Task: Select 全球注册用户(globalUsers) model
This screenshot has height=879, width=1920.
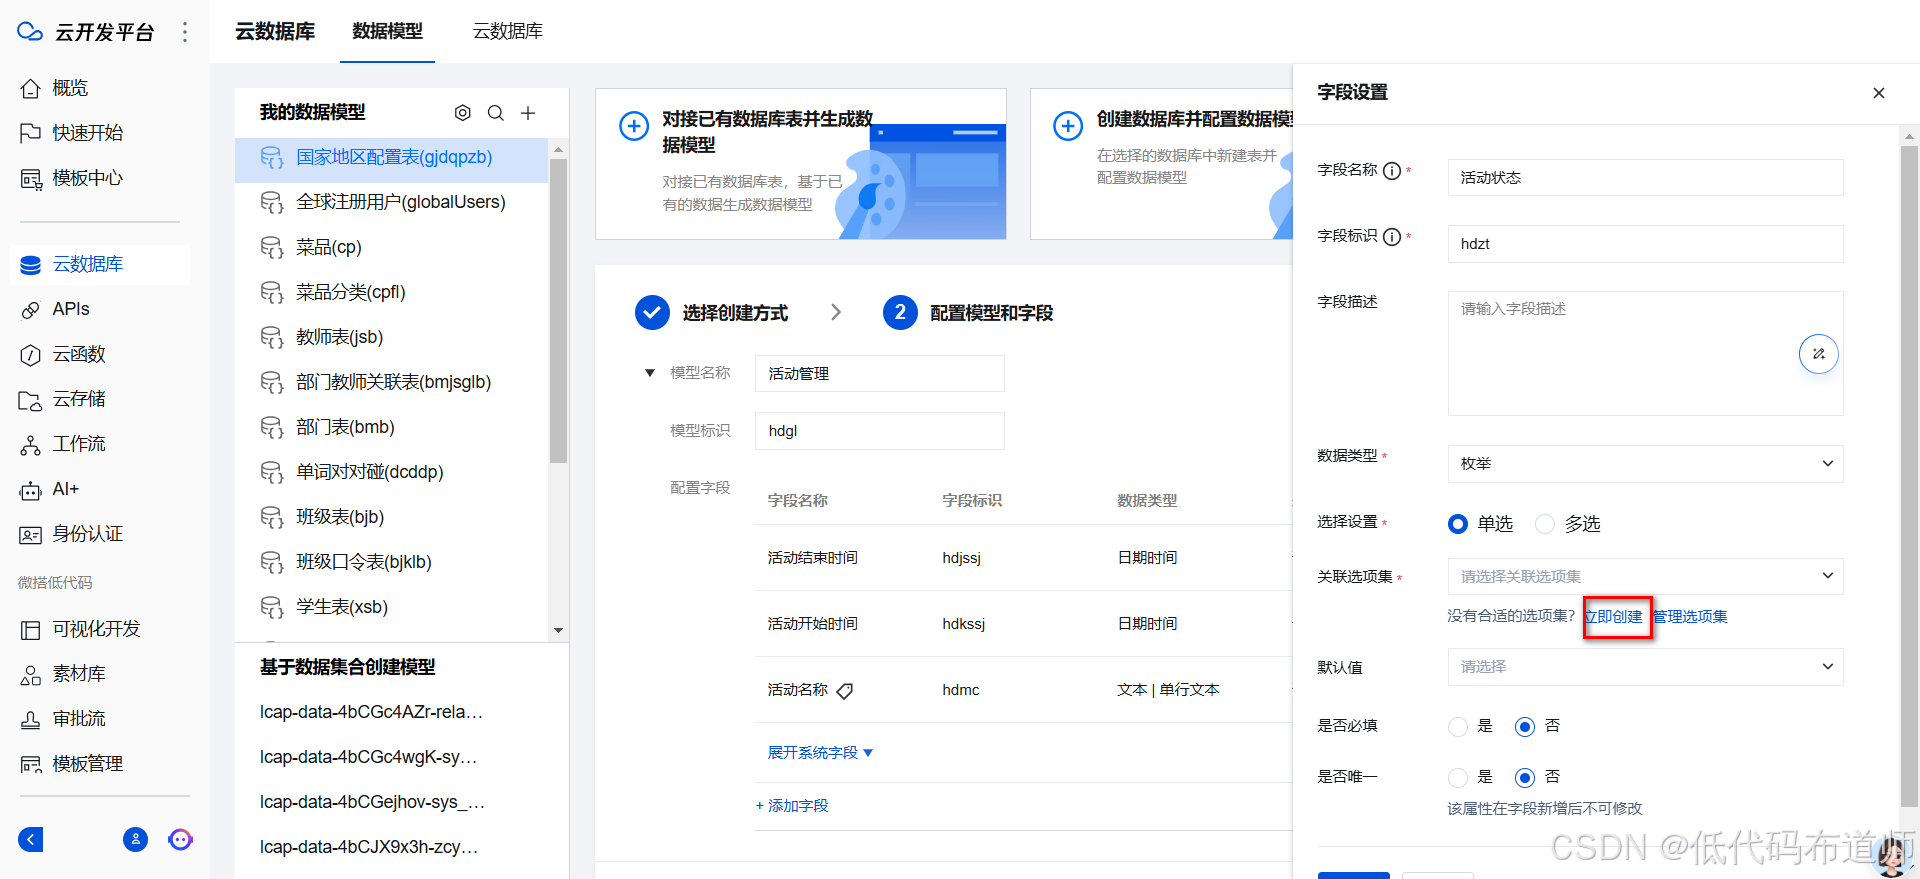Action: (391, 203)
